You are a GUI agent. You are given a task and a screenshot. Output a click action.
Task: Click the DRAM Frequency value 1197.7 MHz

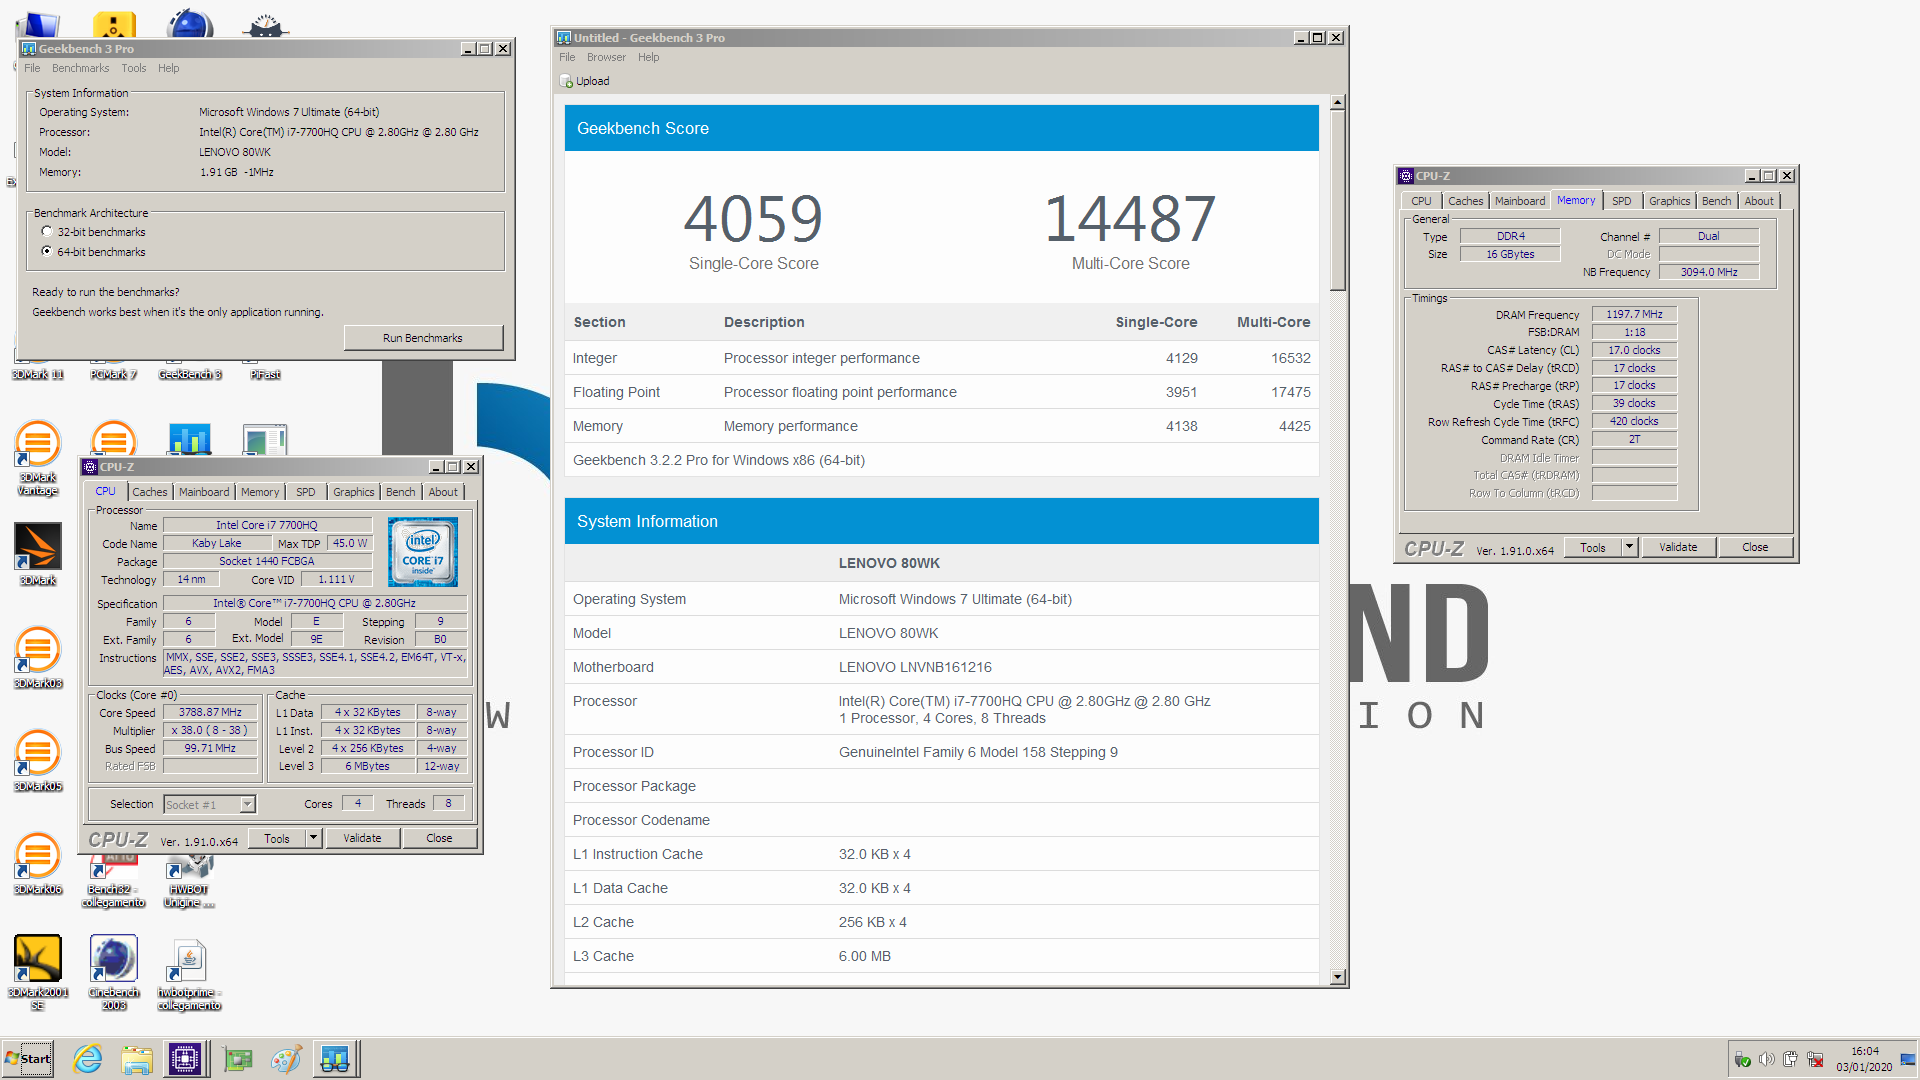(x=1634, y=314)
